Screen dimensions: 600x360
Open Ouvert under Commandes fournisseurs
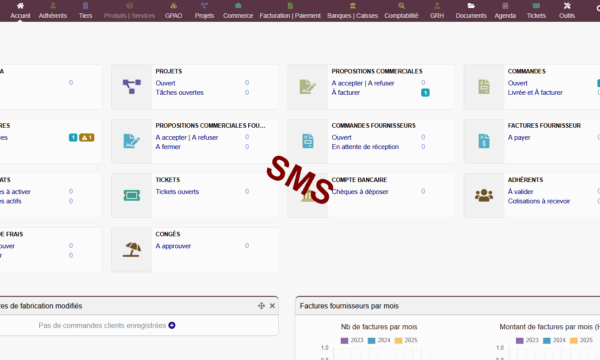(x=341, y=137)
